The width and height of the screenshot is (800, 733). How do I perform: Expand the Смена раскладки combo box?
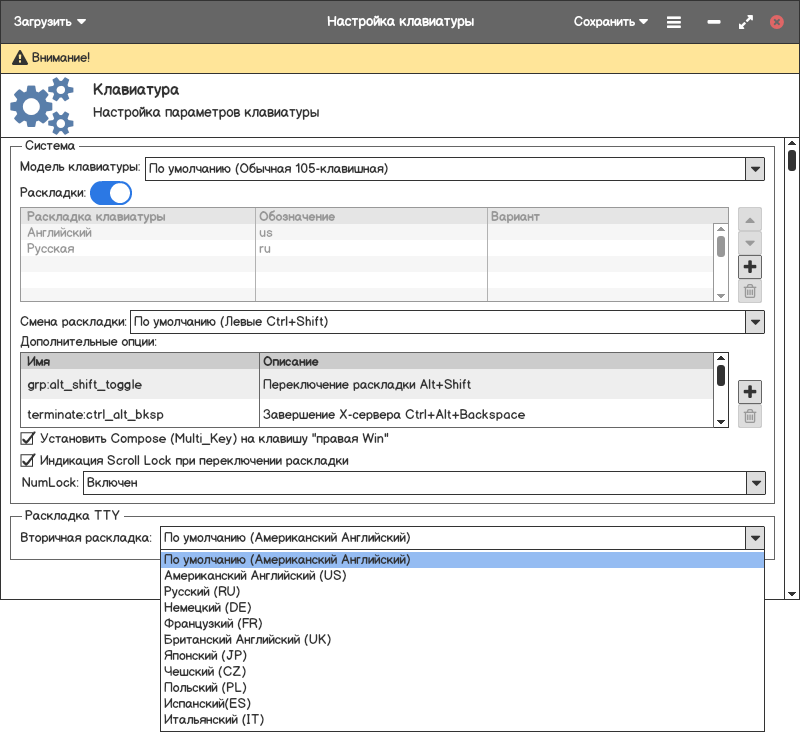pyautogui.click(x=755, y=322)
